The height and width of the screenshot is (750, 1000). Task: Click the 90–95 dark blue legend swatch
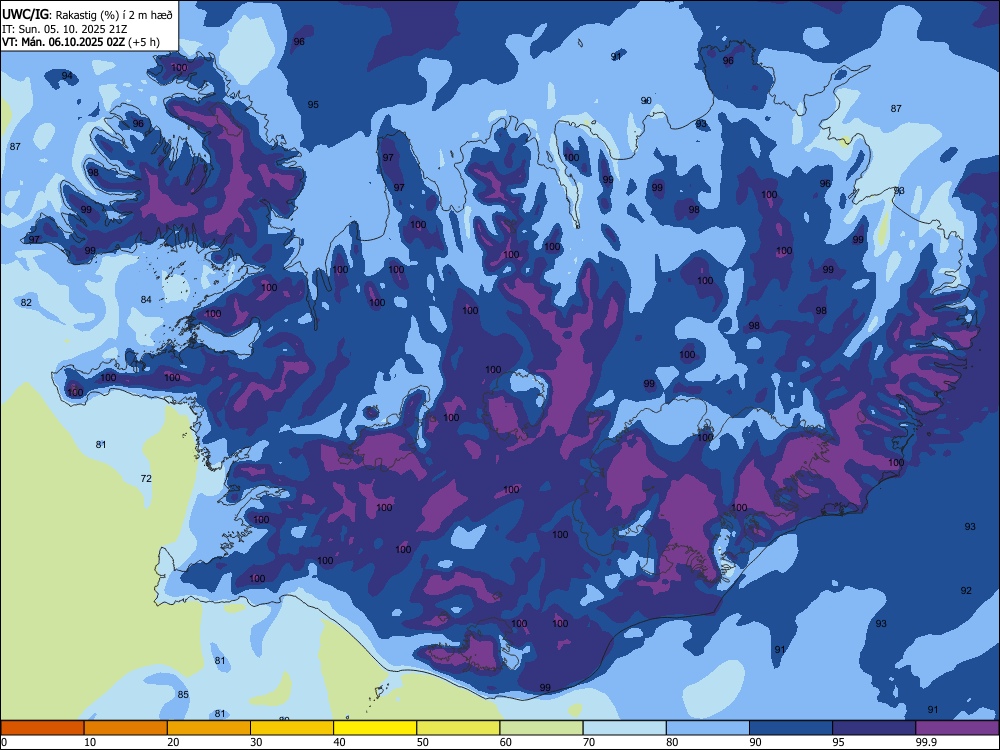click(x=791, y=728)
